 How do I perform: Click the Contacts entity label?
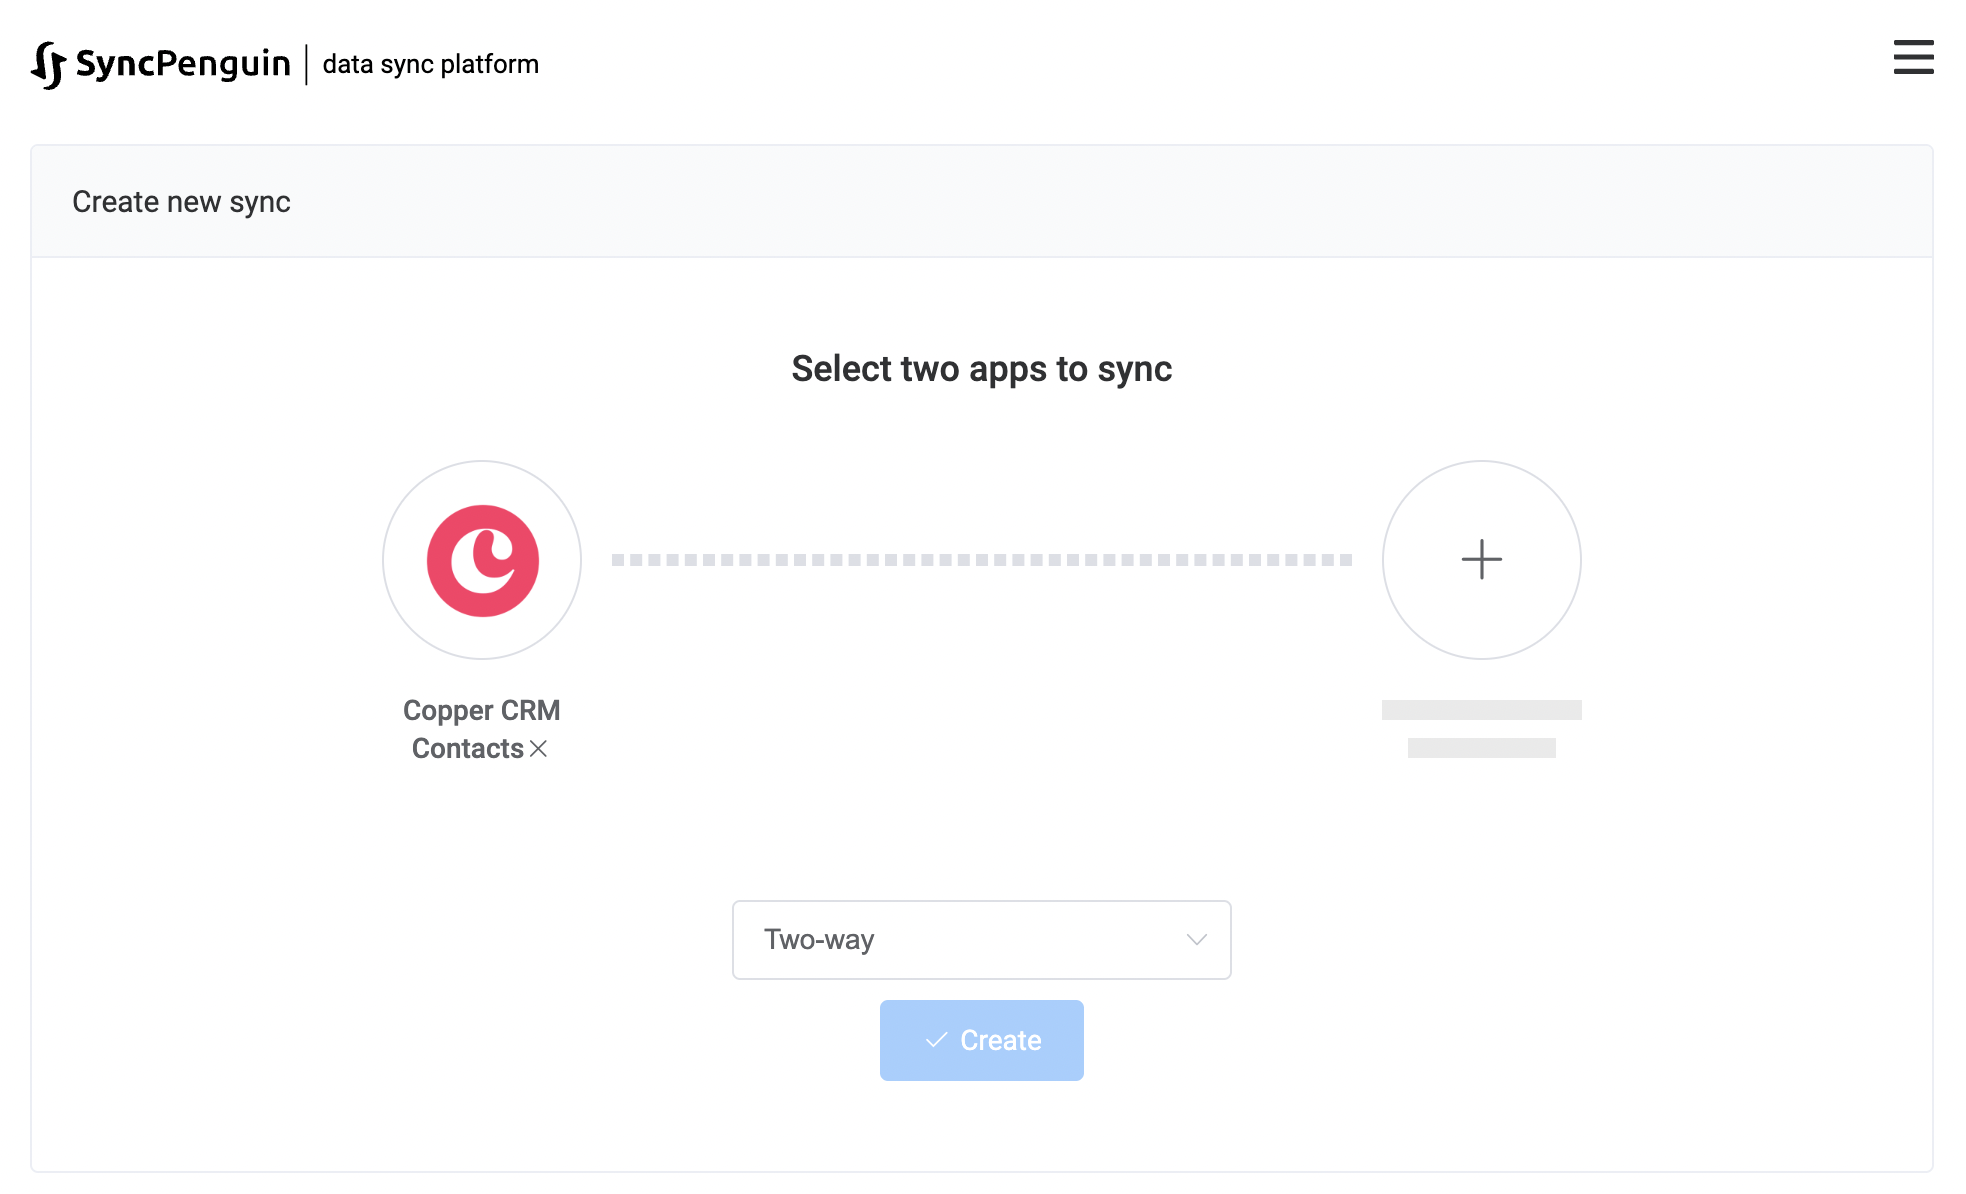[467, 749]
